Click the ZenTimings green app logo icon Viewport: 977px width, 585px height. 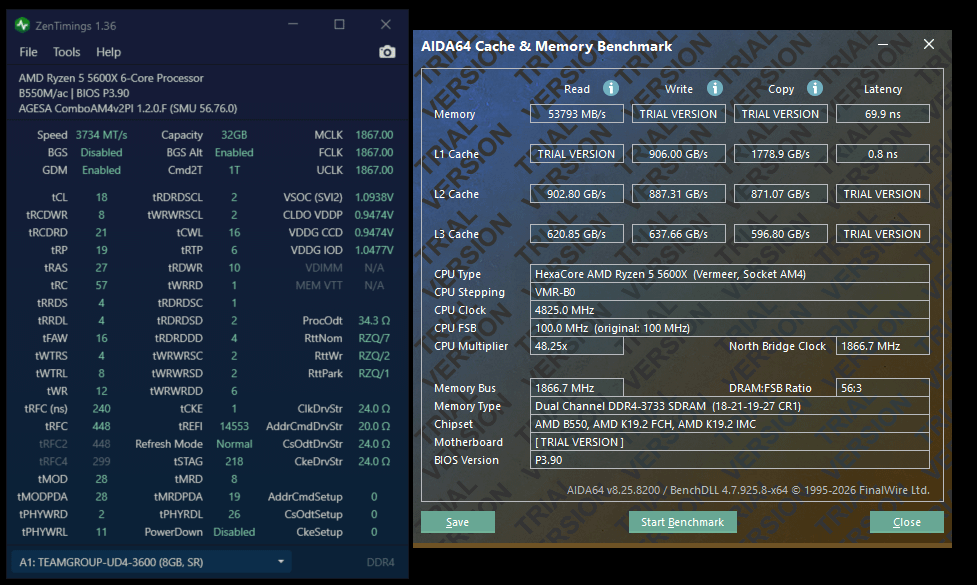(22, 24)
